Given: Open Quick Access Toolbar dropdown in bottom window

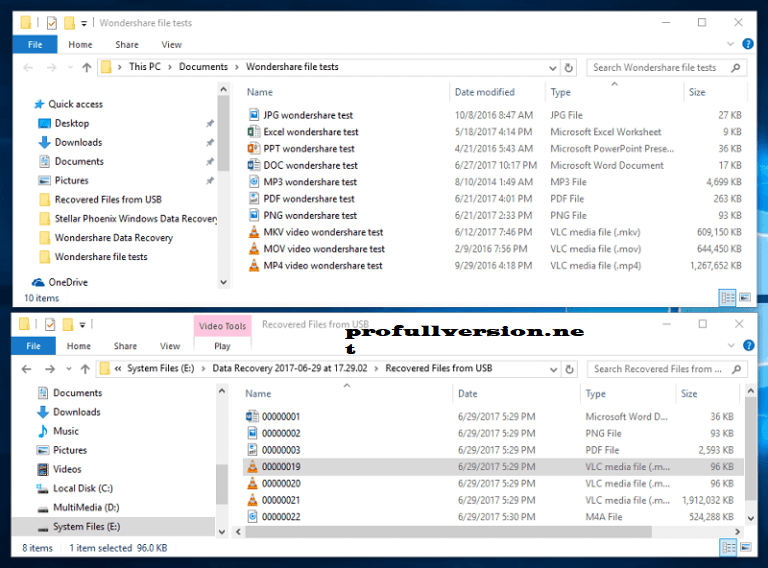Looking at the screenshot, I should (82, 324).
